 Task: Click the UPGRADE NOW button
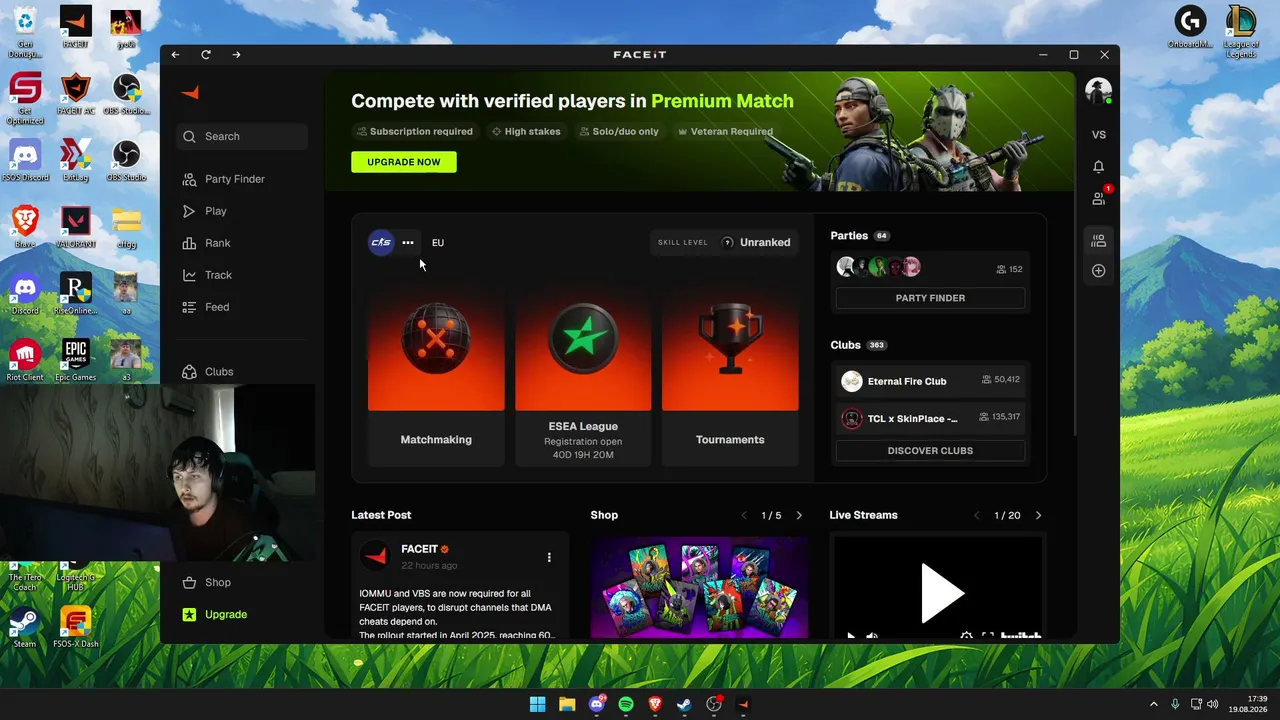pos(404,162)
